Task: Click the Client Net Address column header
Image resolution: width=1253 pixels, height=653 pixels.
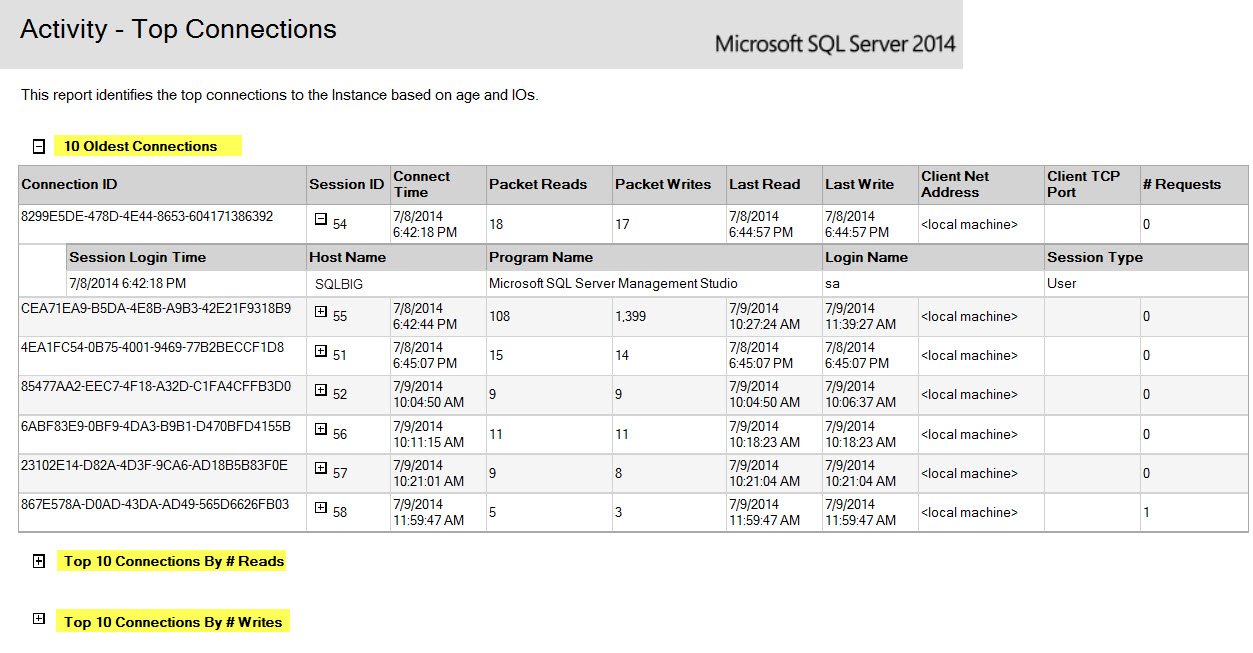Action: point(981,185)
